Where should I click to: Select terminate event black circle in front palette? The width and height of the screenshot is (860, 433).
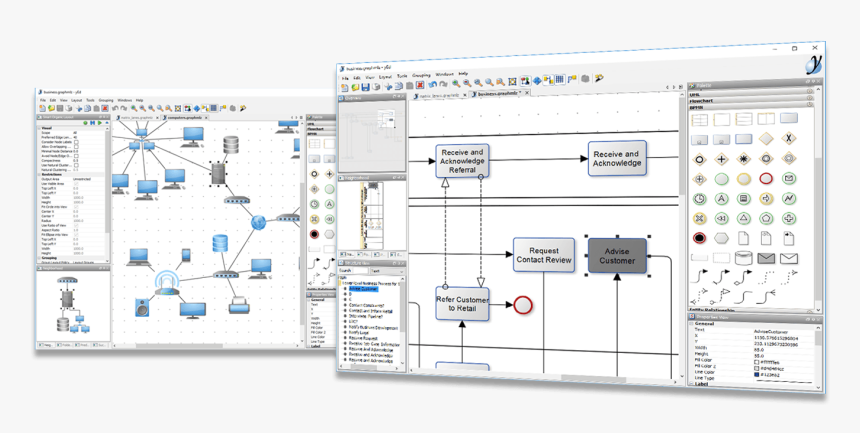[699, 238]
